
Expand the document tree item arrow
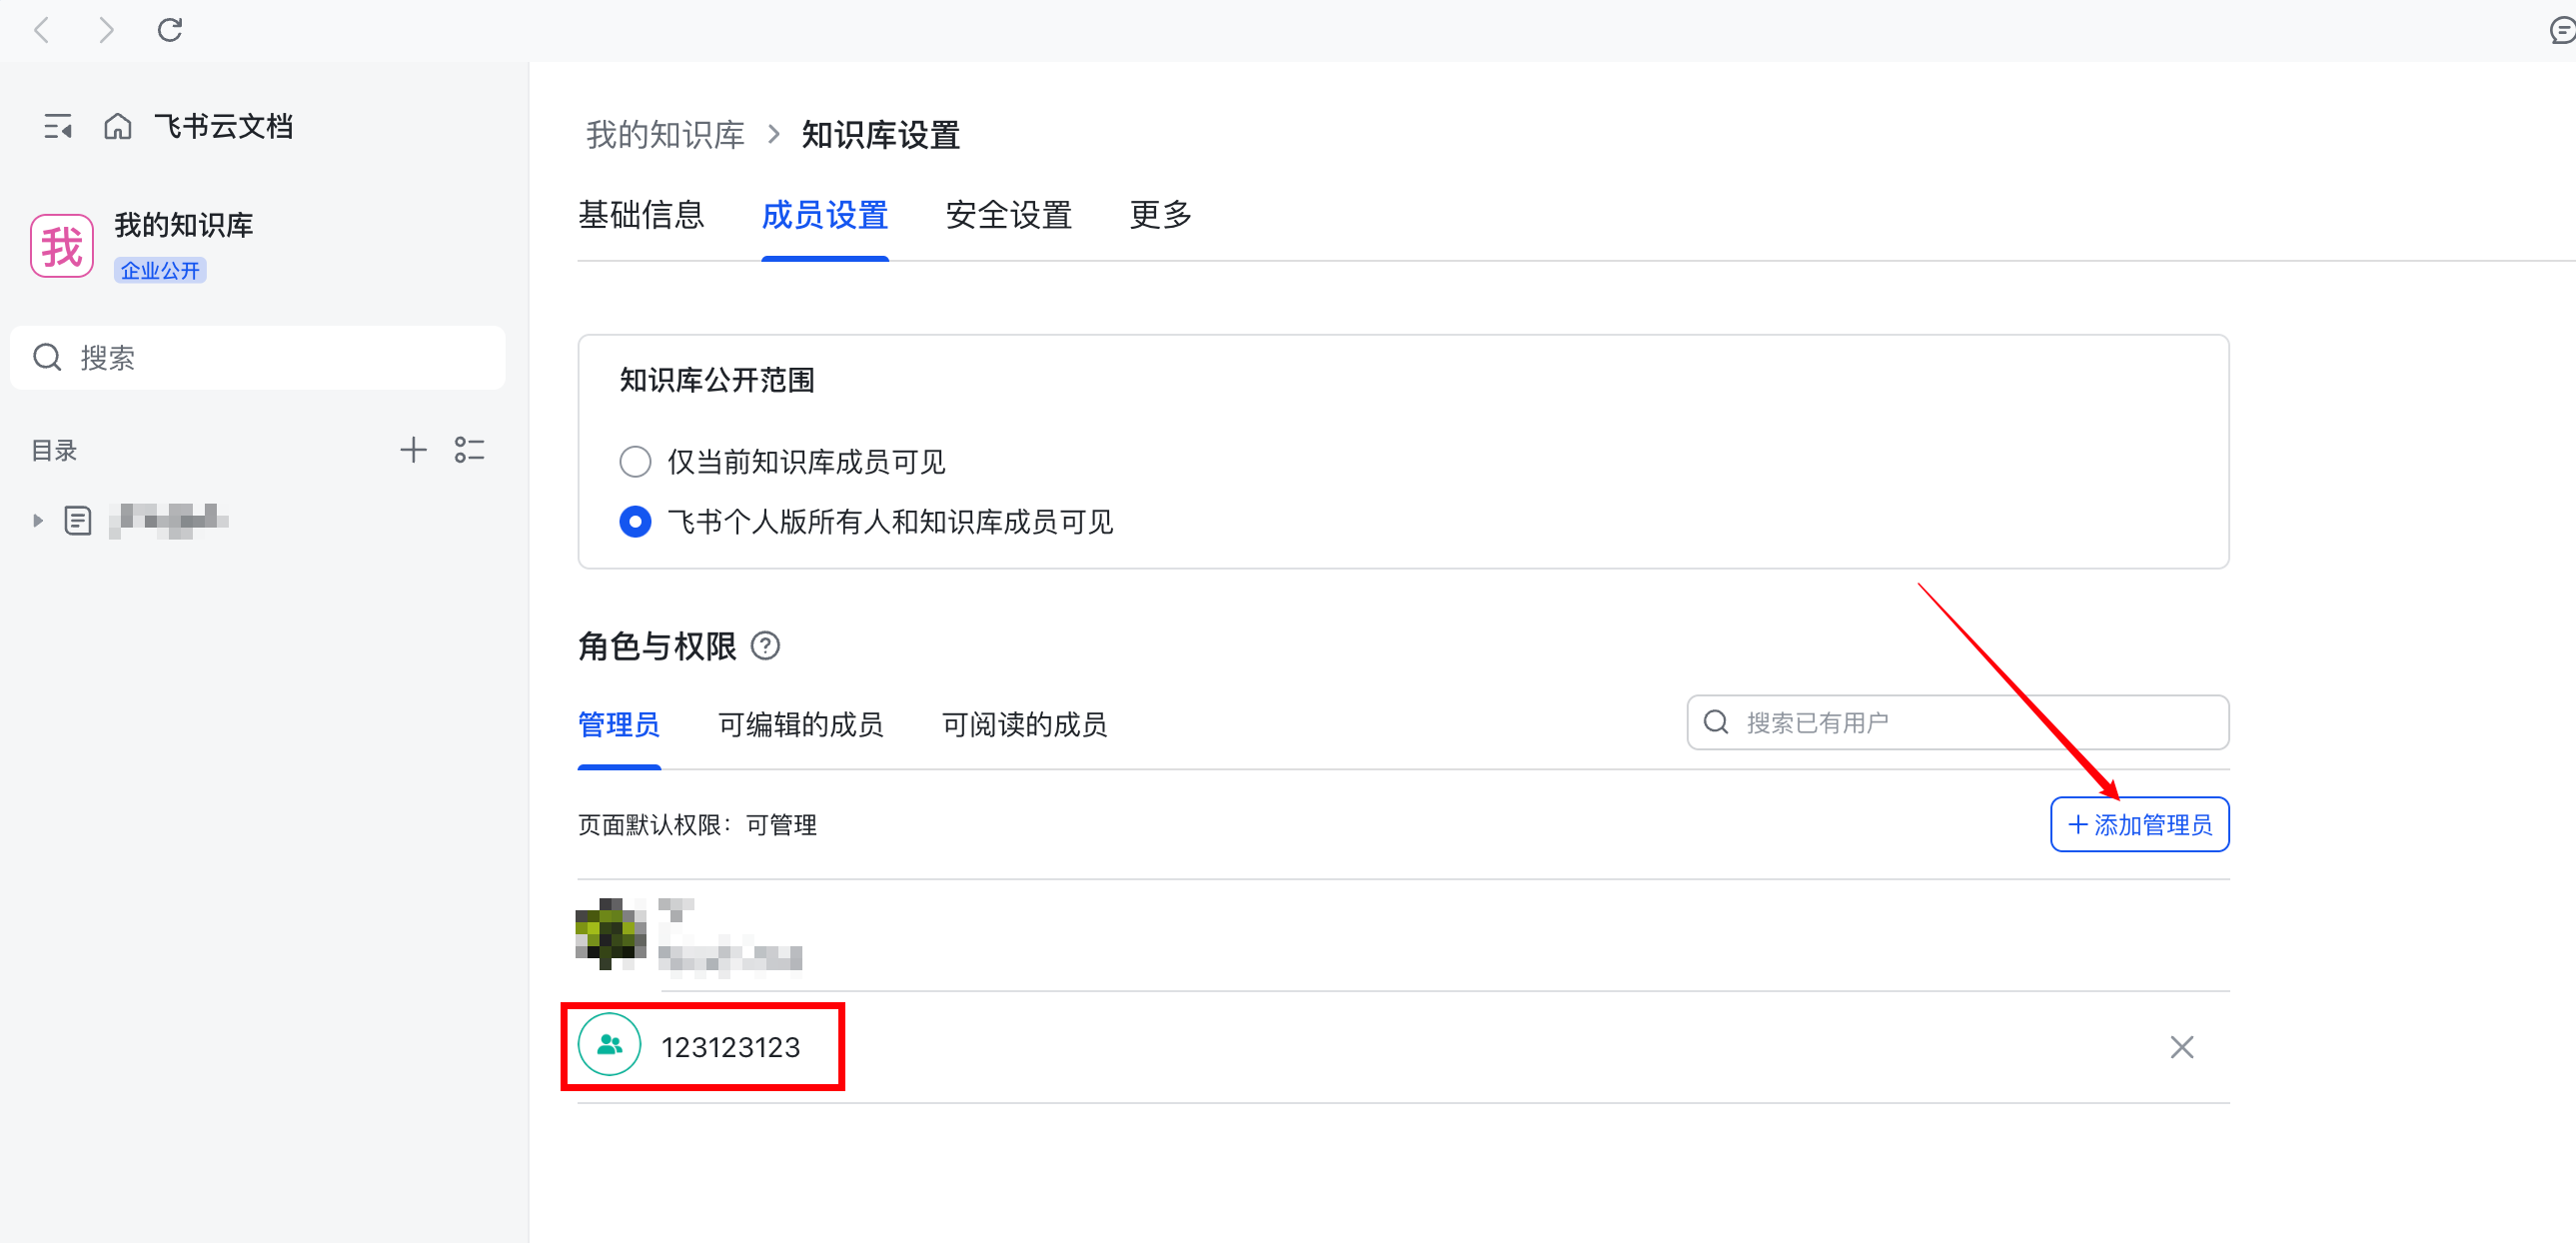tap(38, 520)
